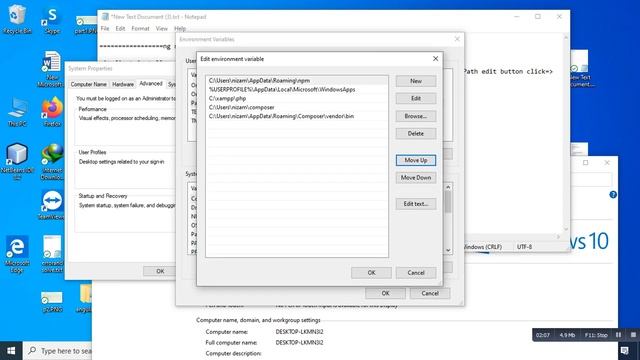Click the Edit button for path entry

pos(416,98)
